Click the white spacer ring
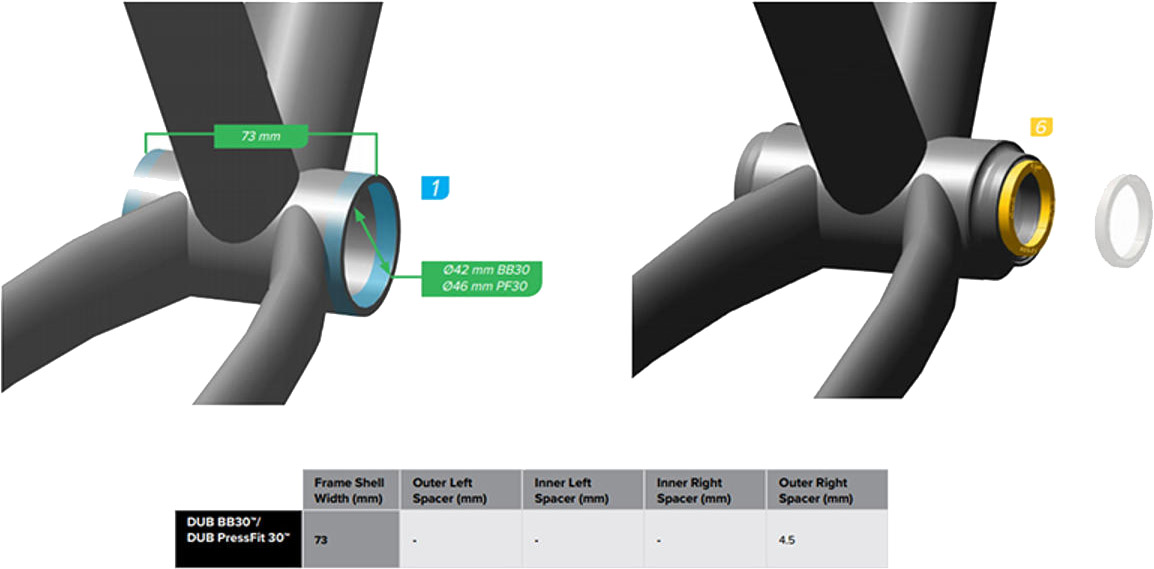Image resolution: width=1154 pixels, height=569 pixels. click(1124, 219)
